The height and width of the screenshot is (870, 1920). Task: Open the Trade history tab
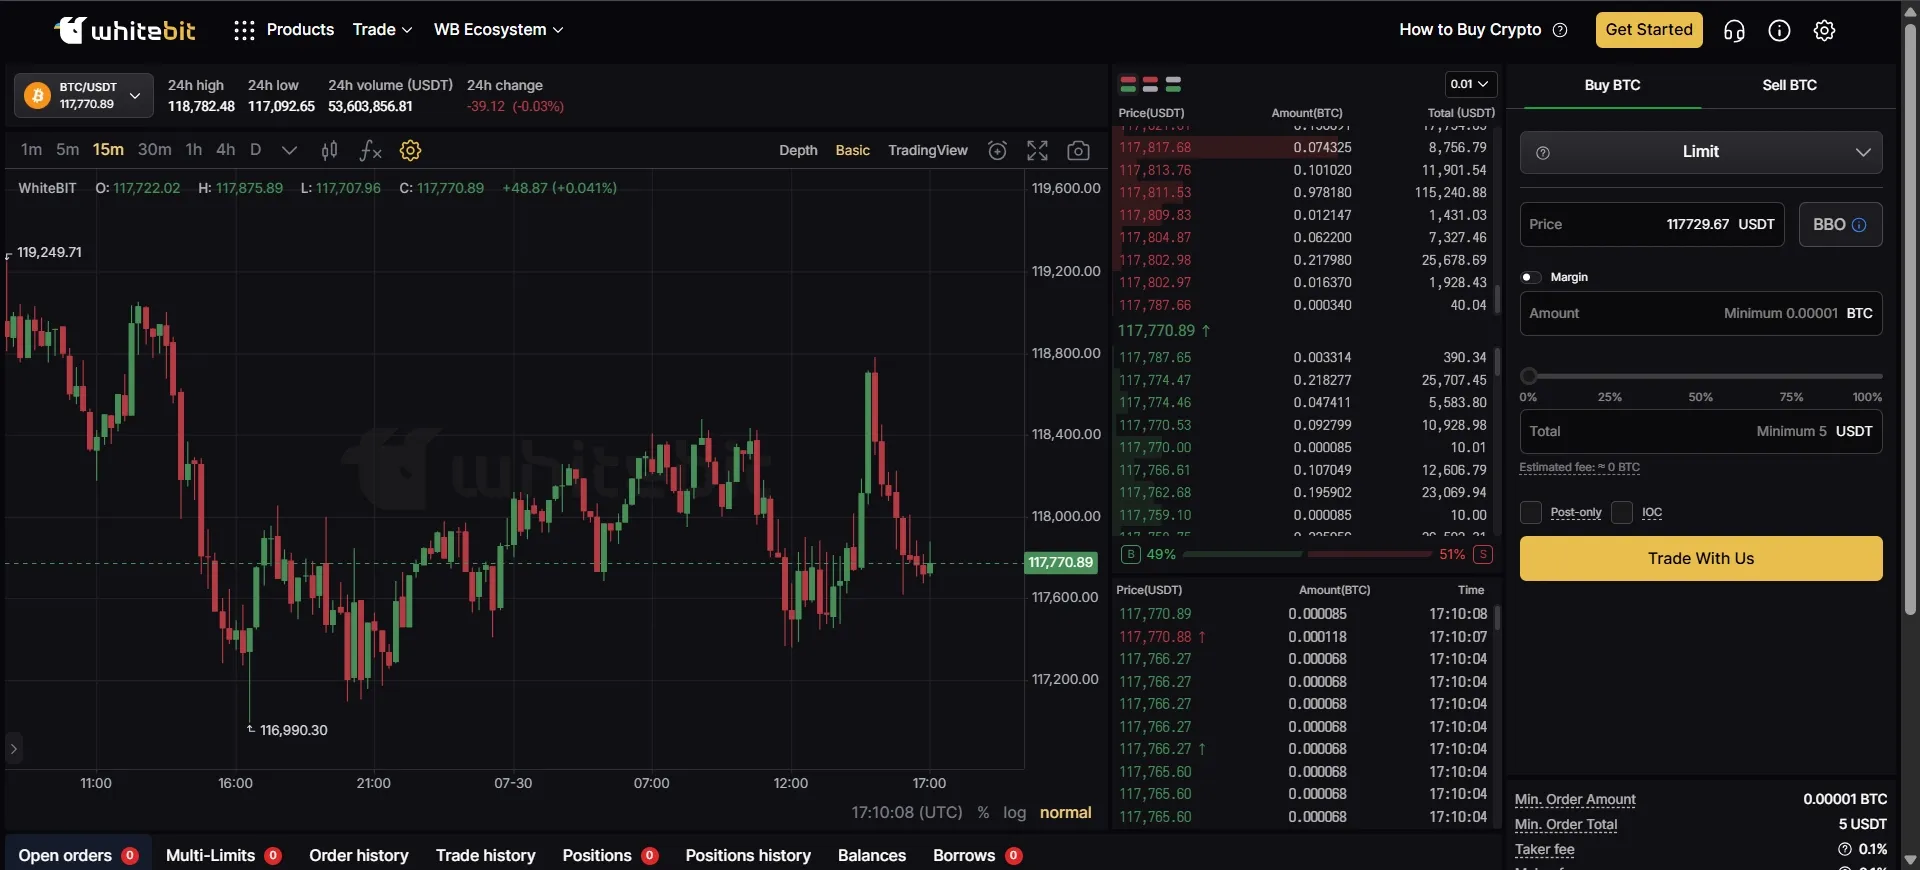[485, 855]
